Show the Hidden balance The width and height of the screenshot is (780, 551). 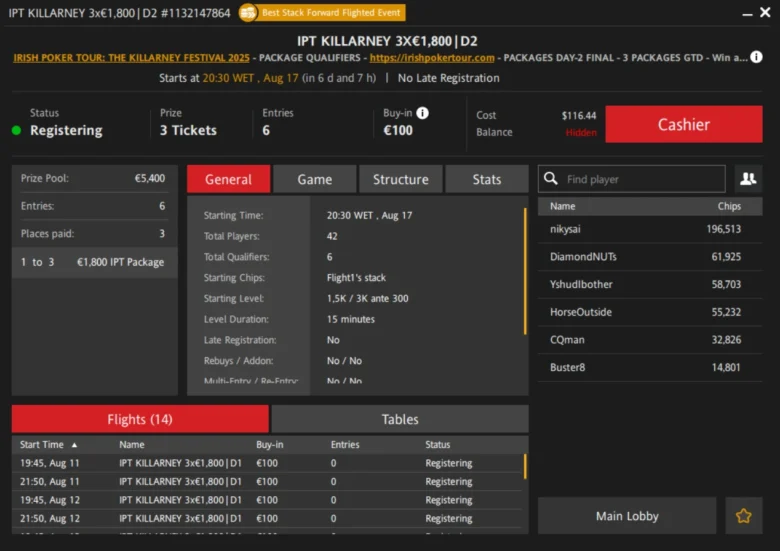point(581,132)
